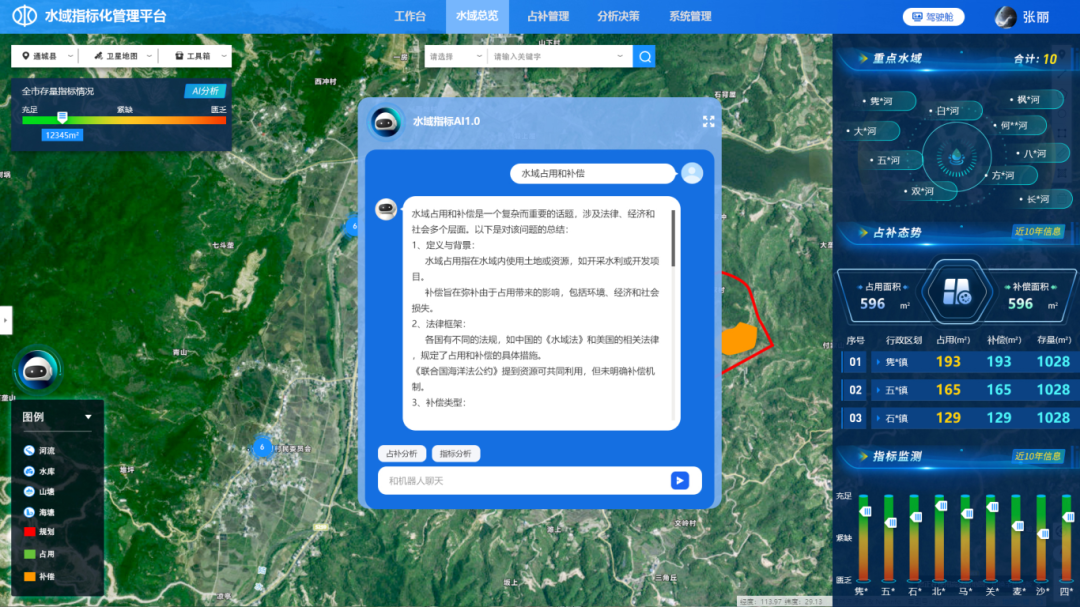The image size is (1080, 607).
Task: Click the platform logo beside 水域指标化管理平台
Action: pyautogui.click(x=23, y=16)
